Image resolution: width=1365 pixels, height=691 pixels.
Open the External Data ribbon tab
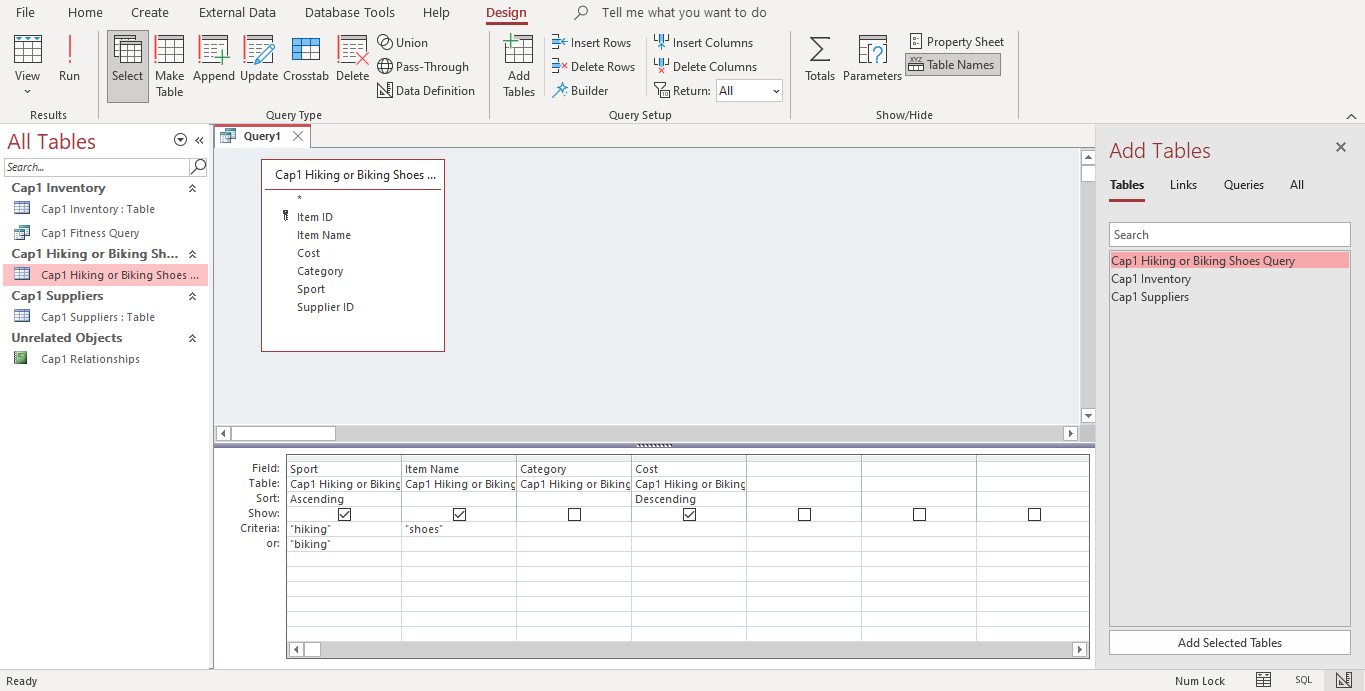pos(237,12)
